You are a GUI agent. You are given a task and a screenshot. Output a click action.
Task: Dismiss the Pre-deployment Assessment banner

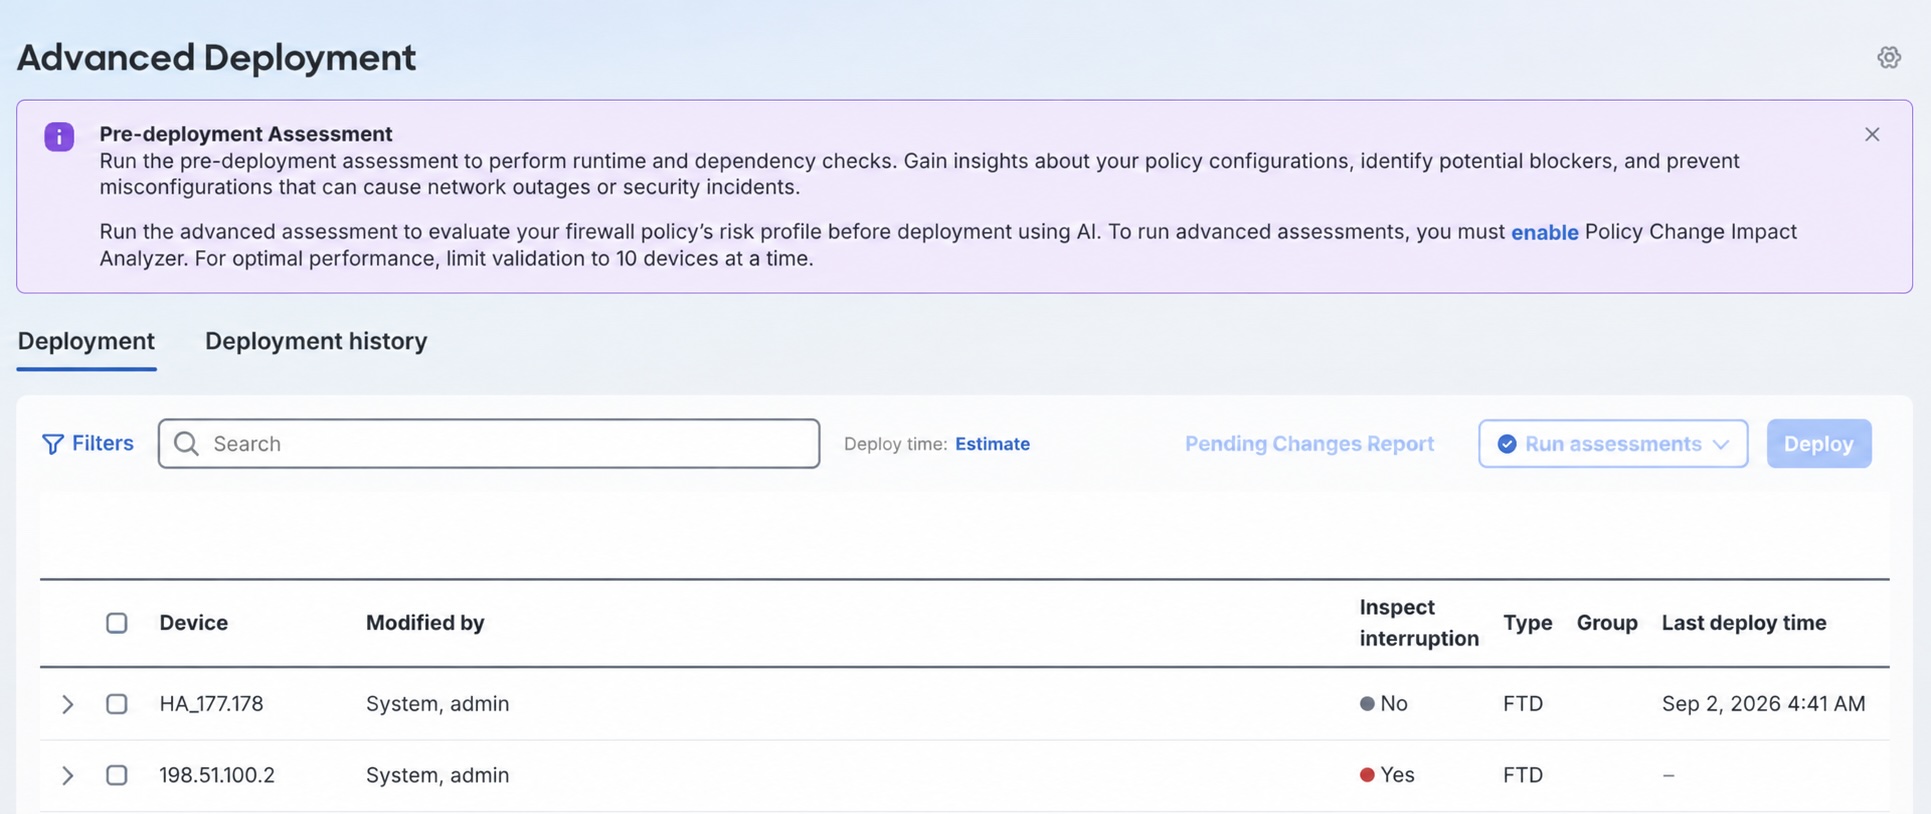pos(1872,134)
